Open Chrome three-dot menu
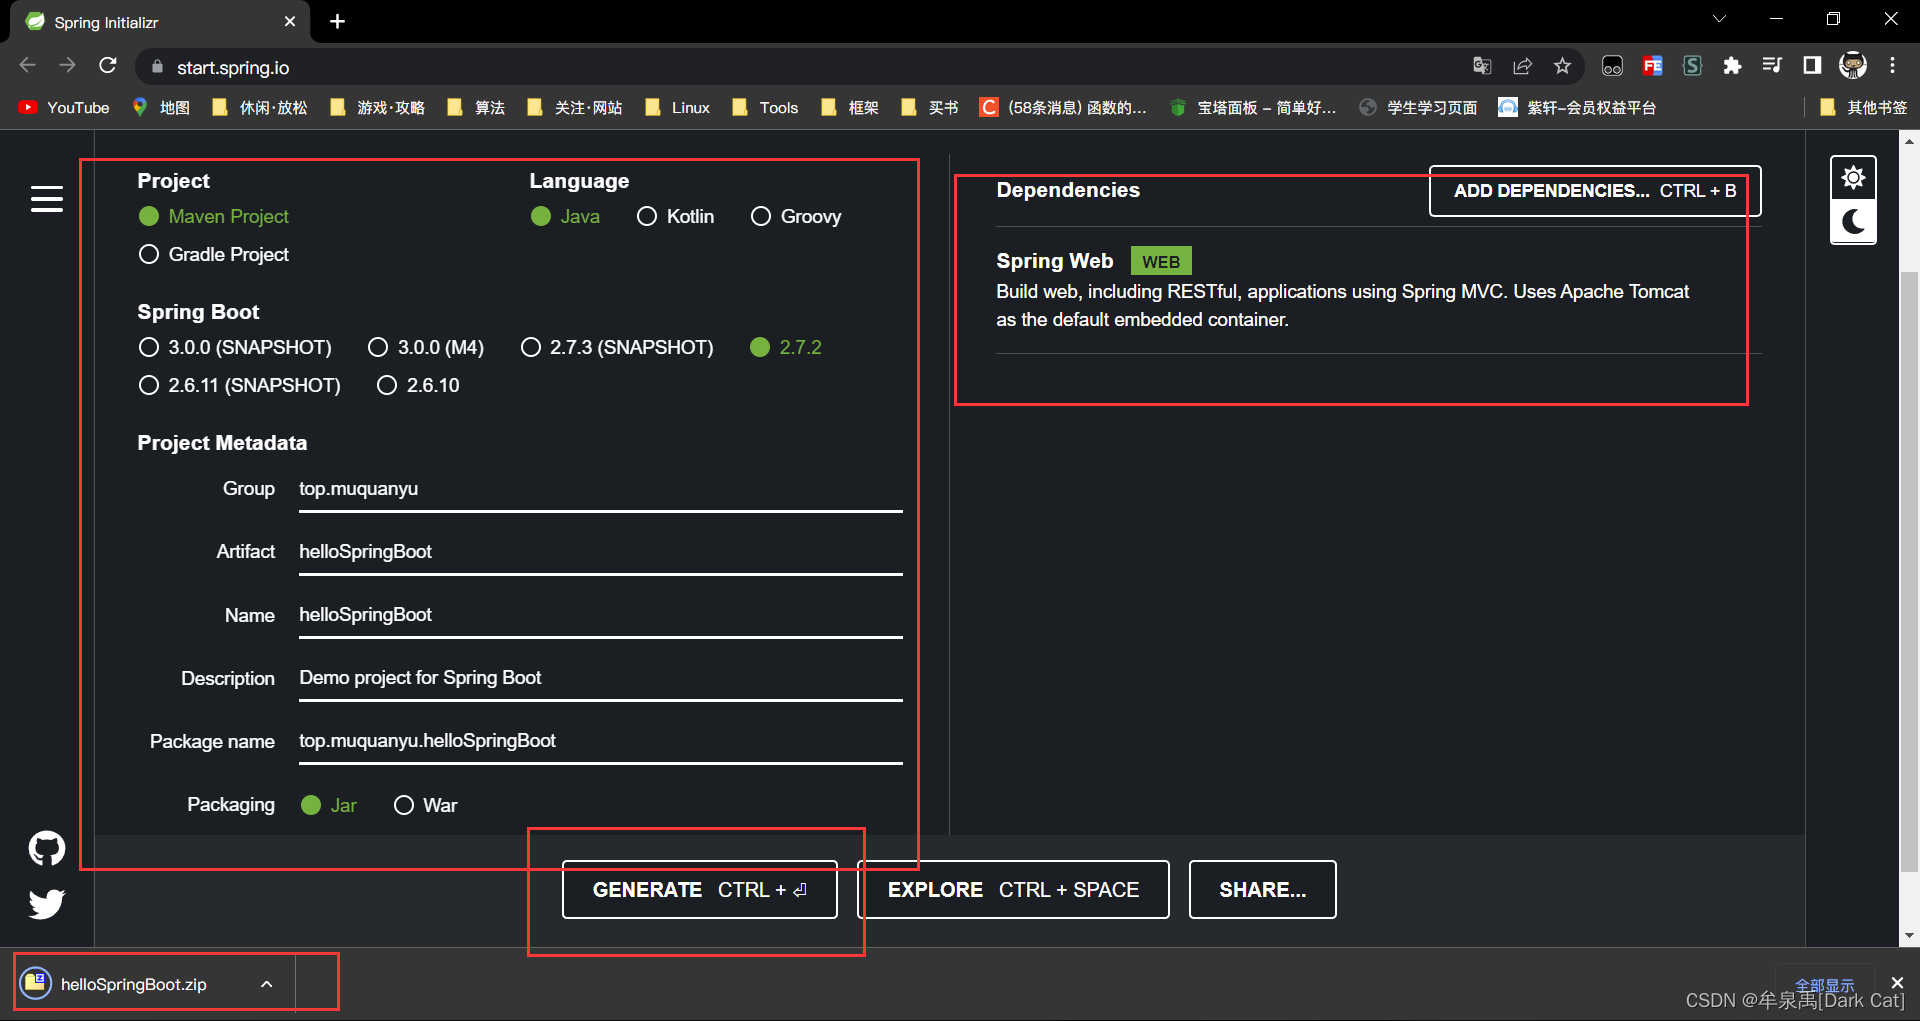 pos(1892,66)
